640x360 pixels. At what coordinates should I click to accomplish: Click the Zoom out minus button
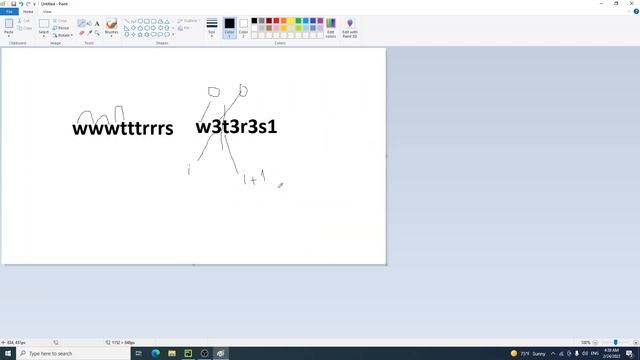tap(596, 342)
